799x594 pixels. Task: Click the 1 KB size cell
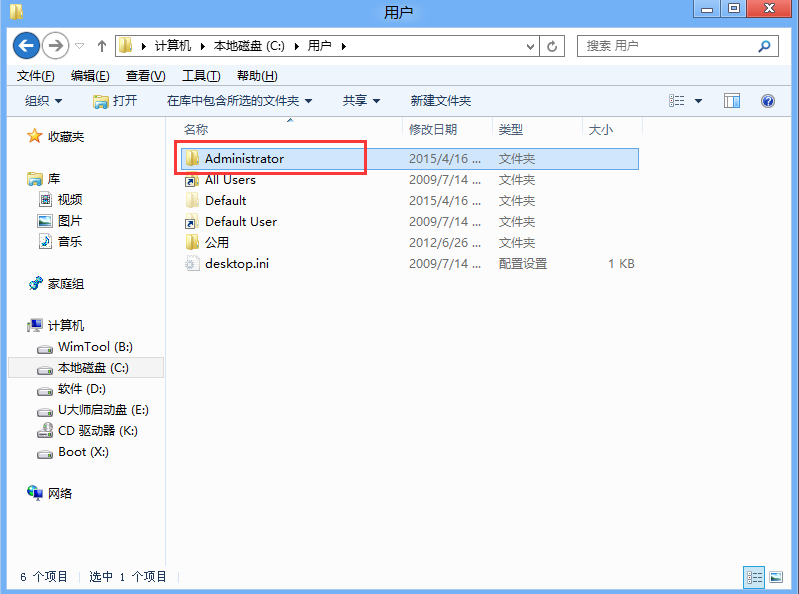(x=621, y=263)
